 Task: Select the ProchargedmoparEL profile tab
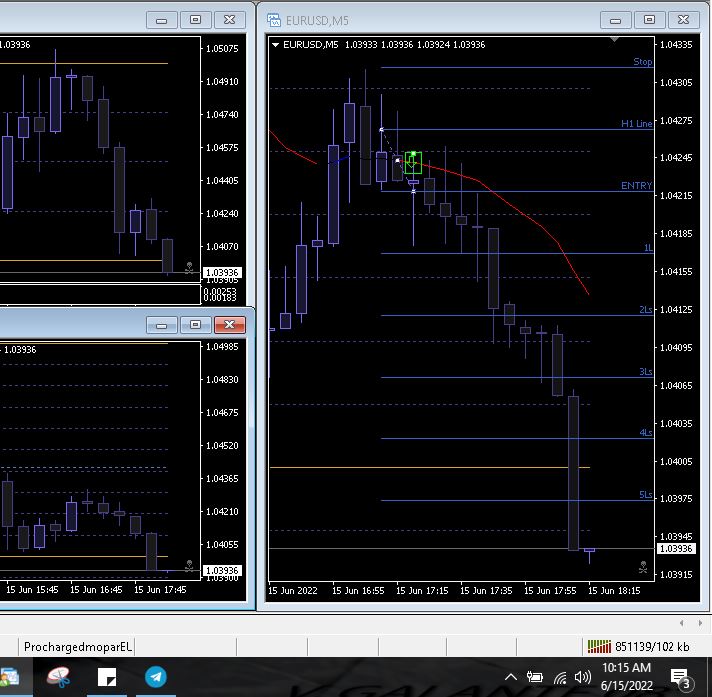pyautogui.click(x=78, y=647)
